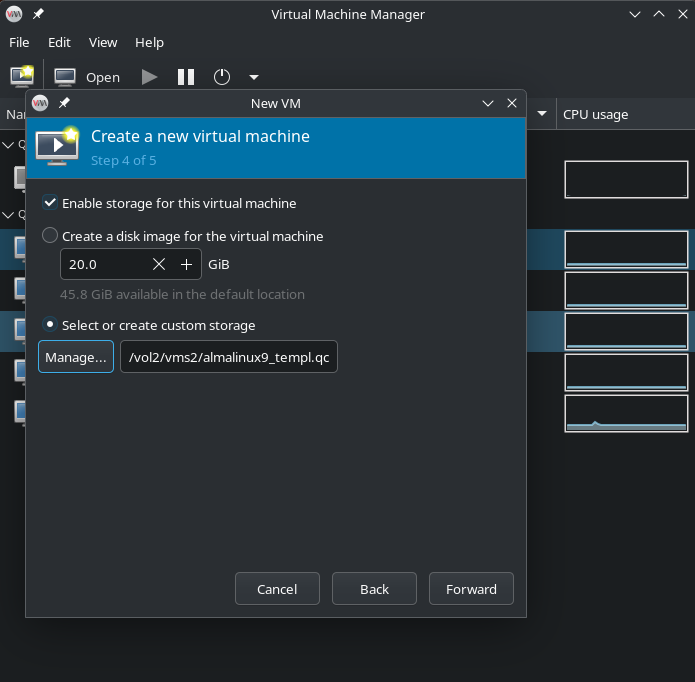Screen dimensions: 695x682
Task: Select Create a disk image radio button
Action: point(50,235)
